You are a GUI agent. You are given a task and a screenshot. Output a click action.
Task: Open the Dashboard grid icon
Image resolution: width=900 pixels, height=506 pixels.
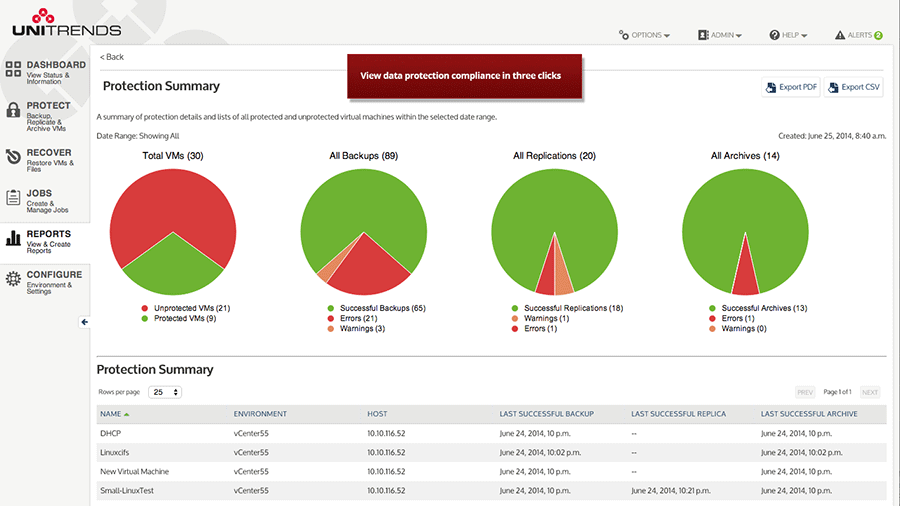pyautogui.click(x=13, y=69)
